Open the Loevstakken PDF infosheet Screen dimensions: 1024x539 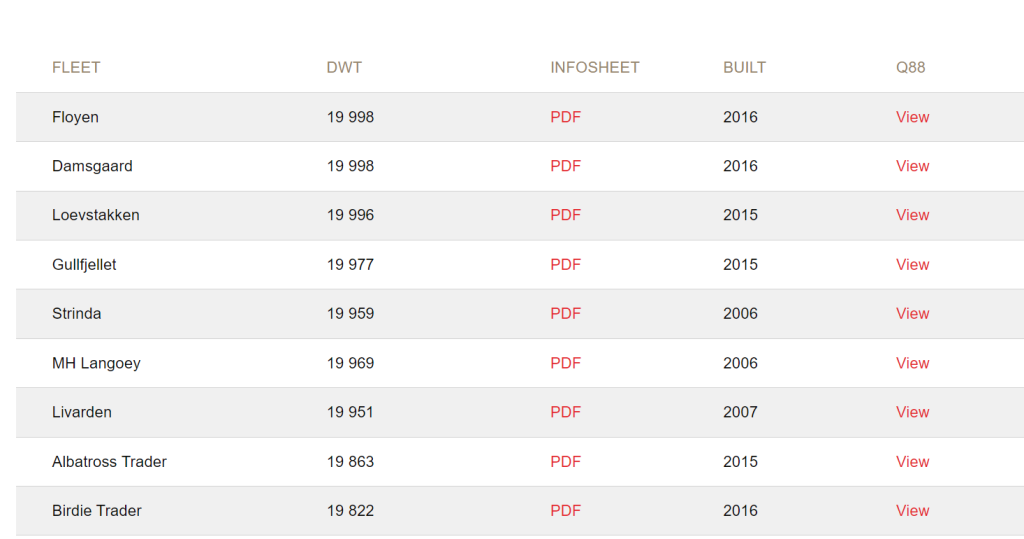(565, 215)
